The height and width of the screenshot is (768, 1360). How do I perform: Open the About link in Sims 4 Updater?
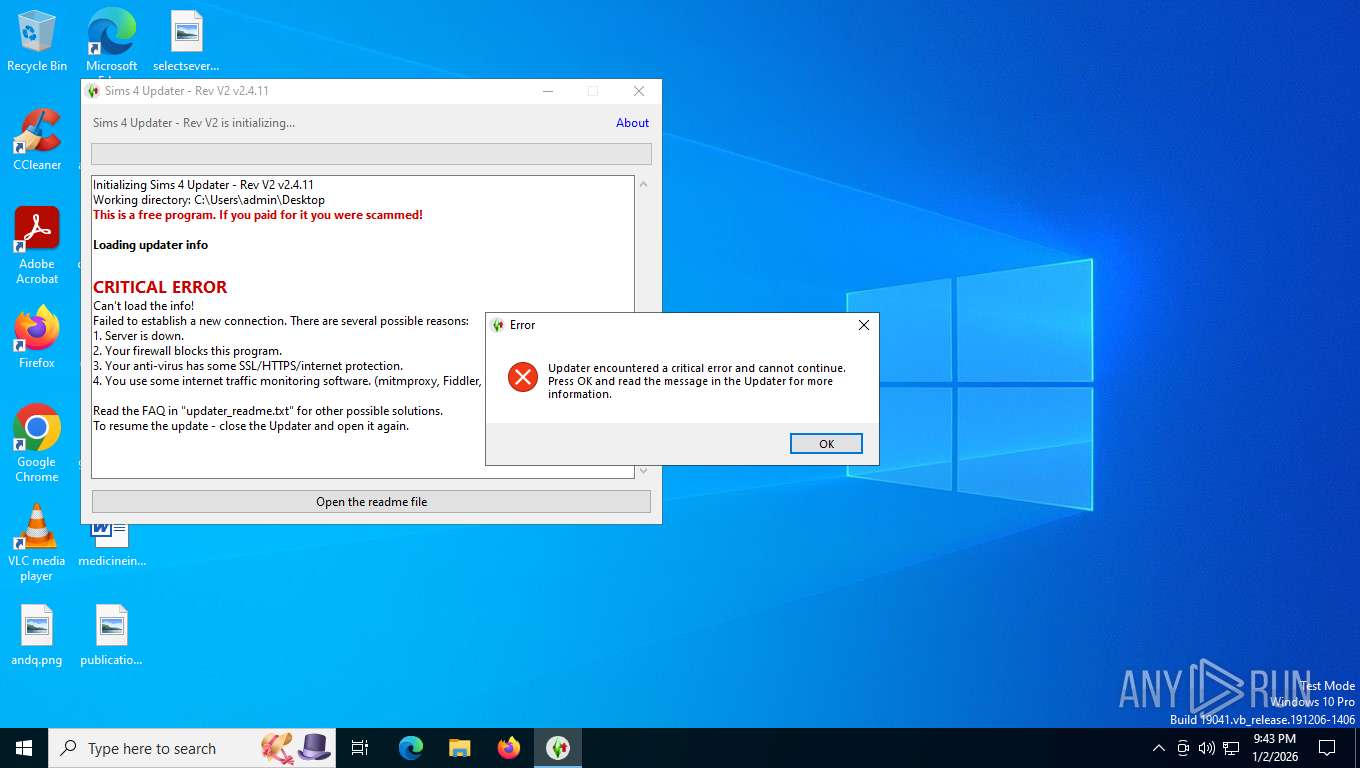click(632, 123)
